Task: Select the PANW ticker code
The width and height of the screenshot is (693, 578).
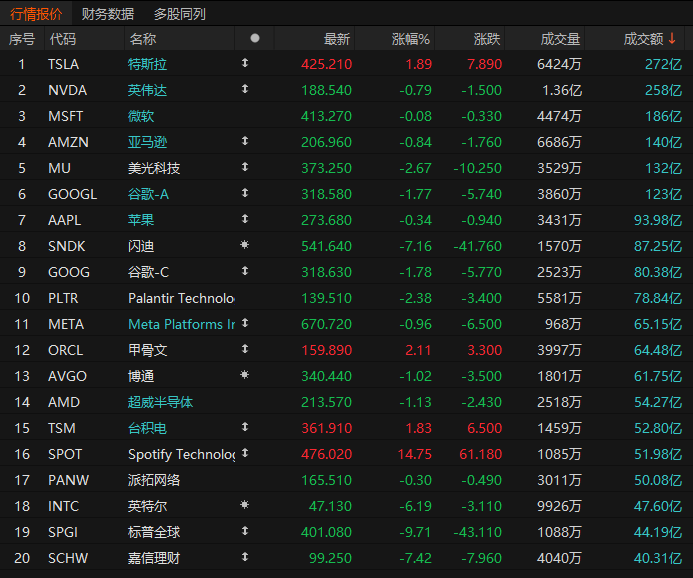Action: click(x=68, y=480)
